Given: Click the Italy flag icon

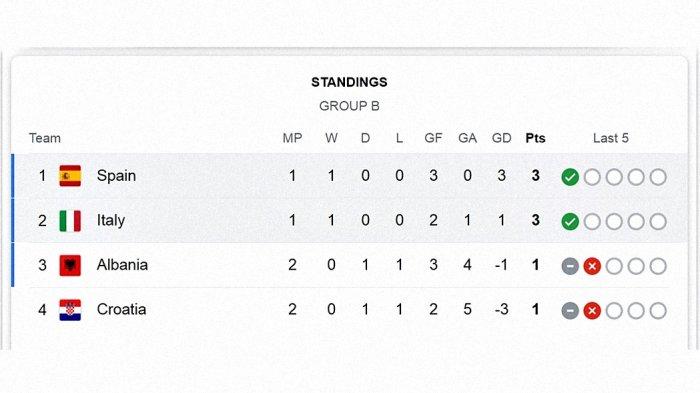Looking at the screenshot, I should tap(70, 221).
